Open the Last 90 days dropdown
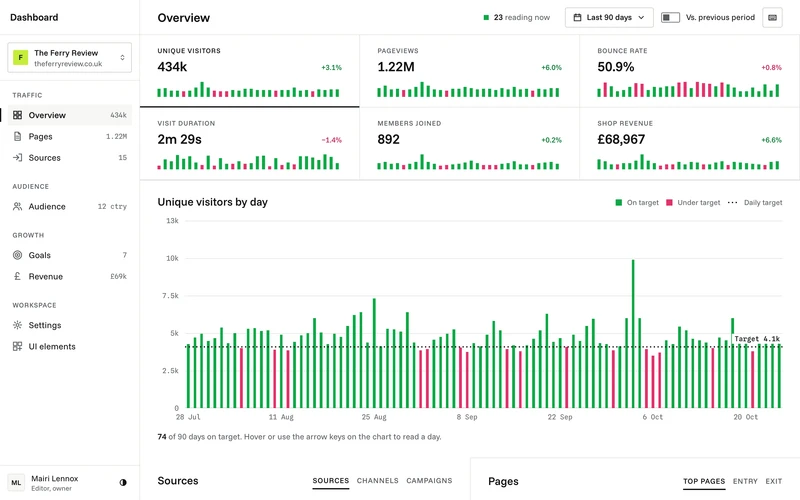The image size is (800, 500). click(609, 17)
